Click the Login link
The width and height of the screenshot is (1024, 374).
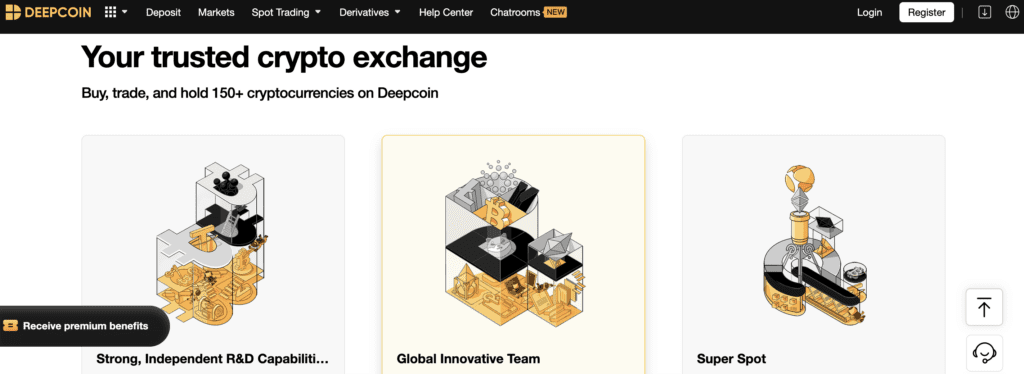pyautogui.click(x=869, y=12)
